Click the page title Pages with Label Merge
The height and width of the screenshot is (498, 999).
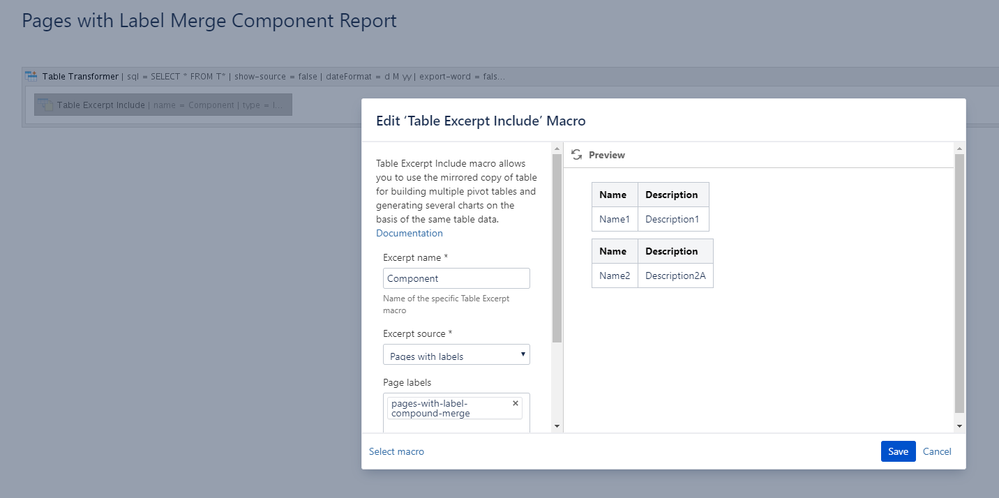[x=209, y=20]
